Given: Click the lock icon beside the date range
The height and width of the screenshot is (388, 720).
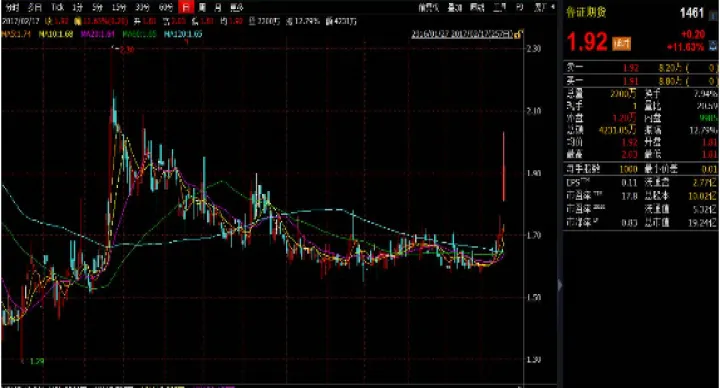Looking at the screenshot, I should pos(519,34).
